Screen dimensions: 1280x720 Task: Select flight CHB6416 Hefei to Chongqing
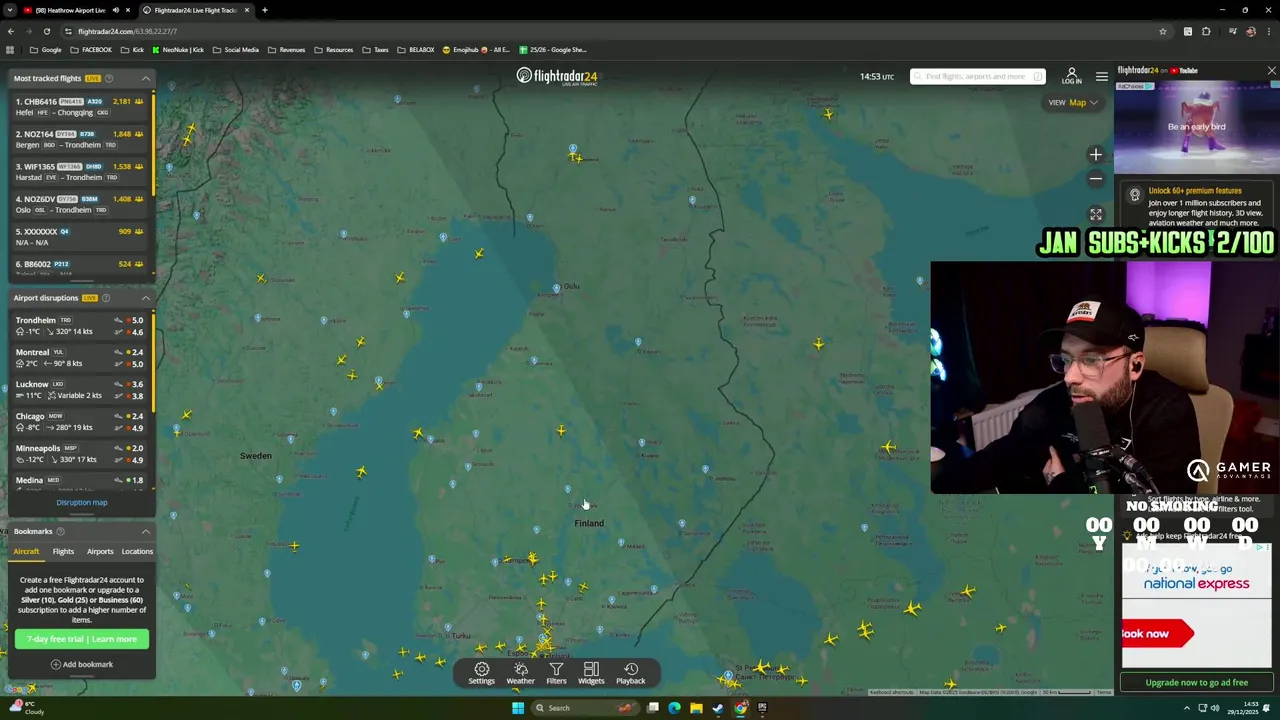(78, 106)
